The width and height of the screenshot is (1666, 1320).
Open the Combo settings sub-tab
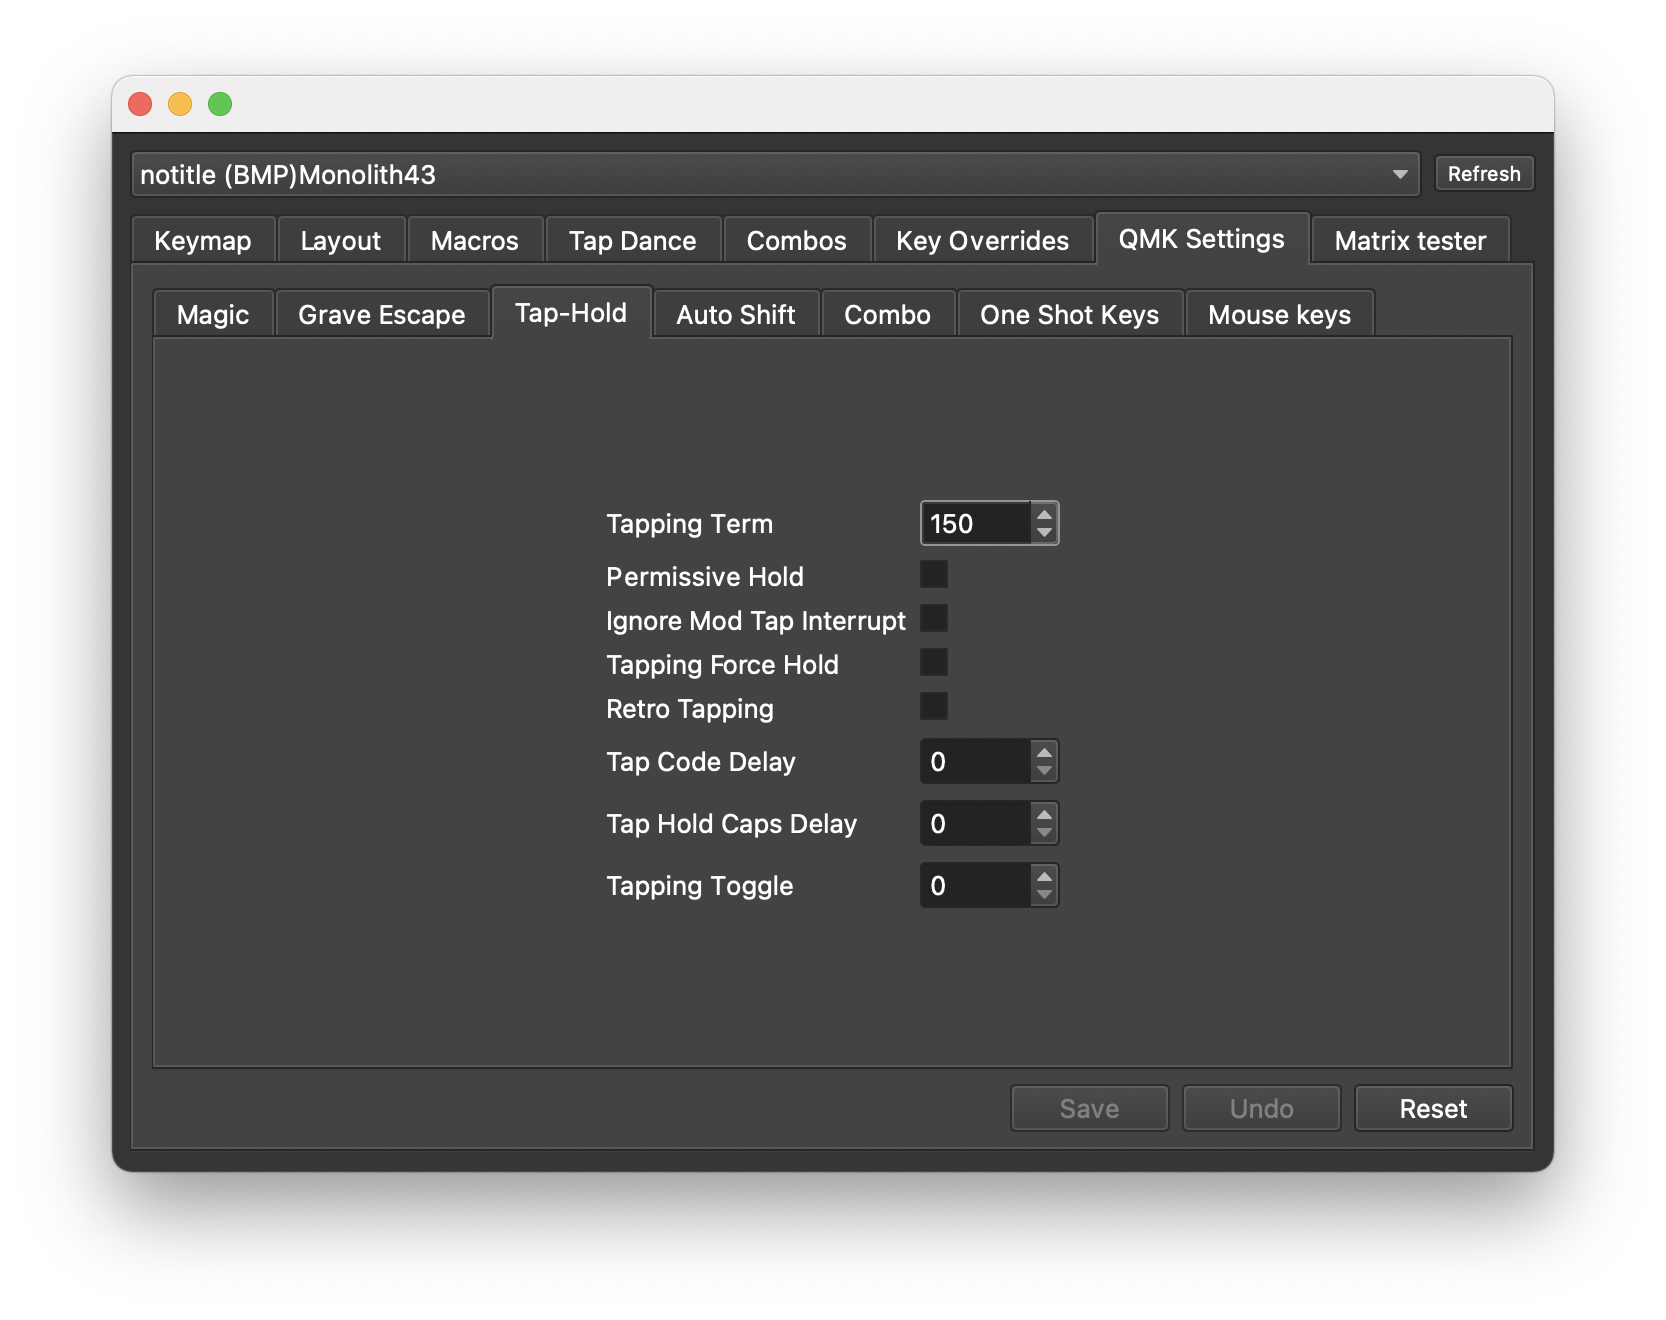coord(888,315)
